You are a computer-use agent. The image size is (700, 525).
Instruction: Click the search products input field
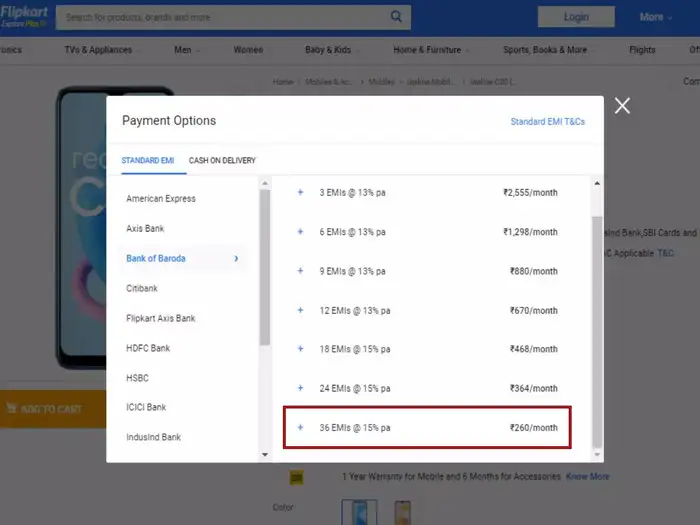(x=222, y=17)
